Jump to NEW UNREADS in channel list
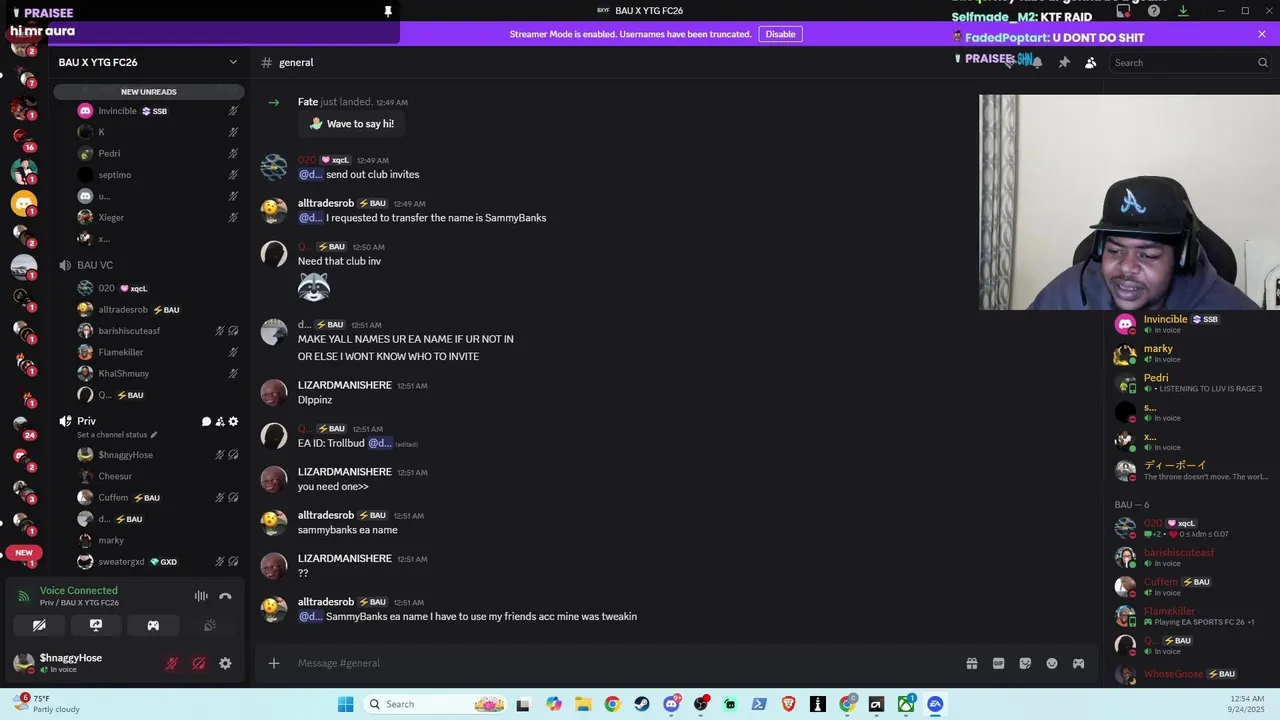The image size is (1280, 720). 148,92
